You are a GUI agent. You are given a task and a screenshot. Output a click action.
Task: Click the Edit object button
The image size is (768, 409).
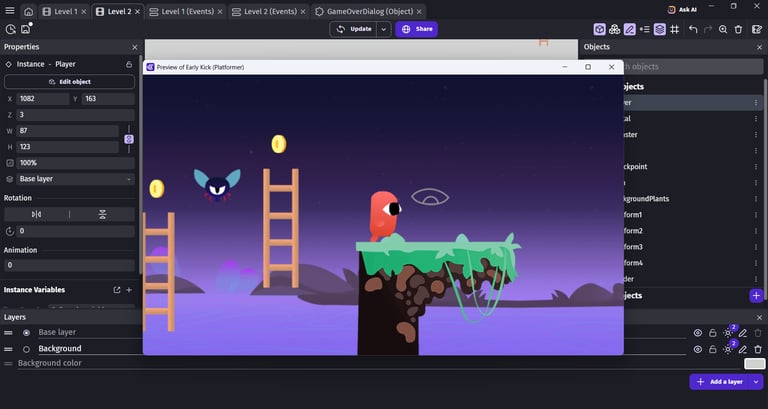[69, 82]
